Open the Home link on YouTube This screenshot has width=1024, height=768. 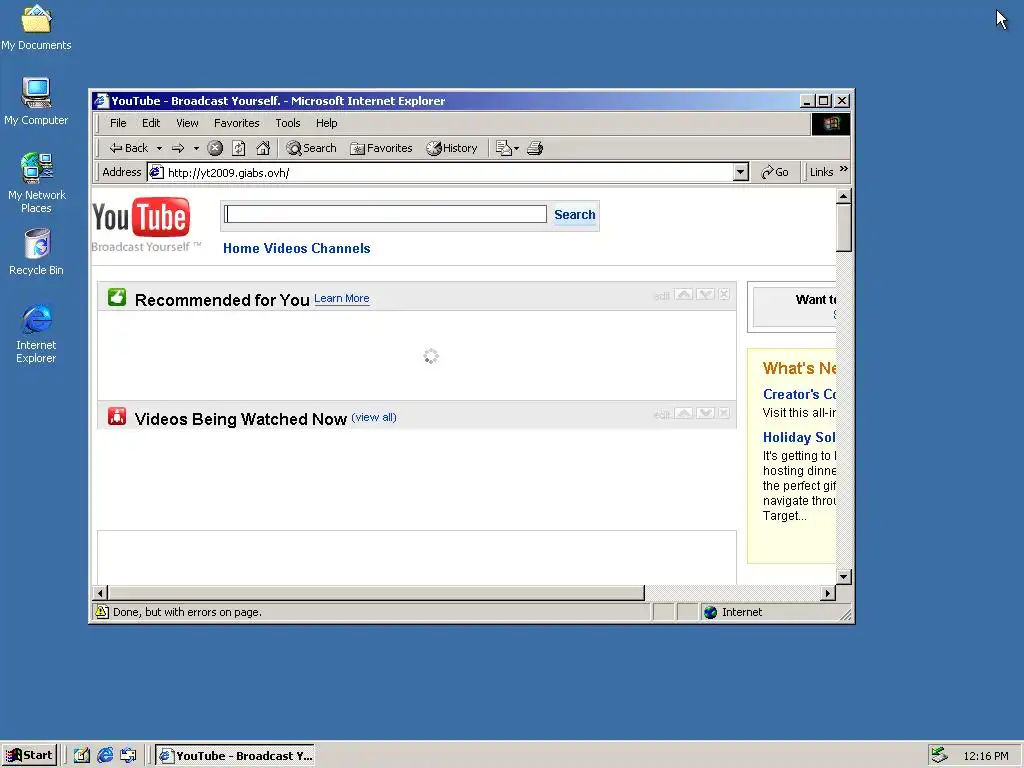coord(241,248)
